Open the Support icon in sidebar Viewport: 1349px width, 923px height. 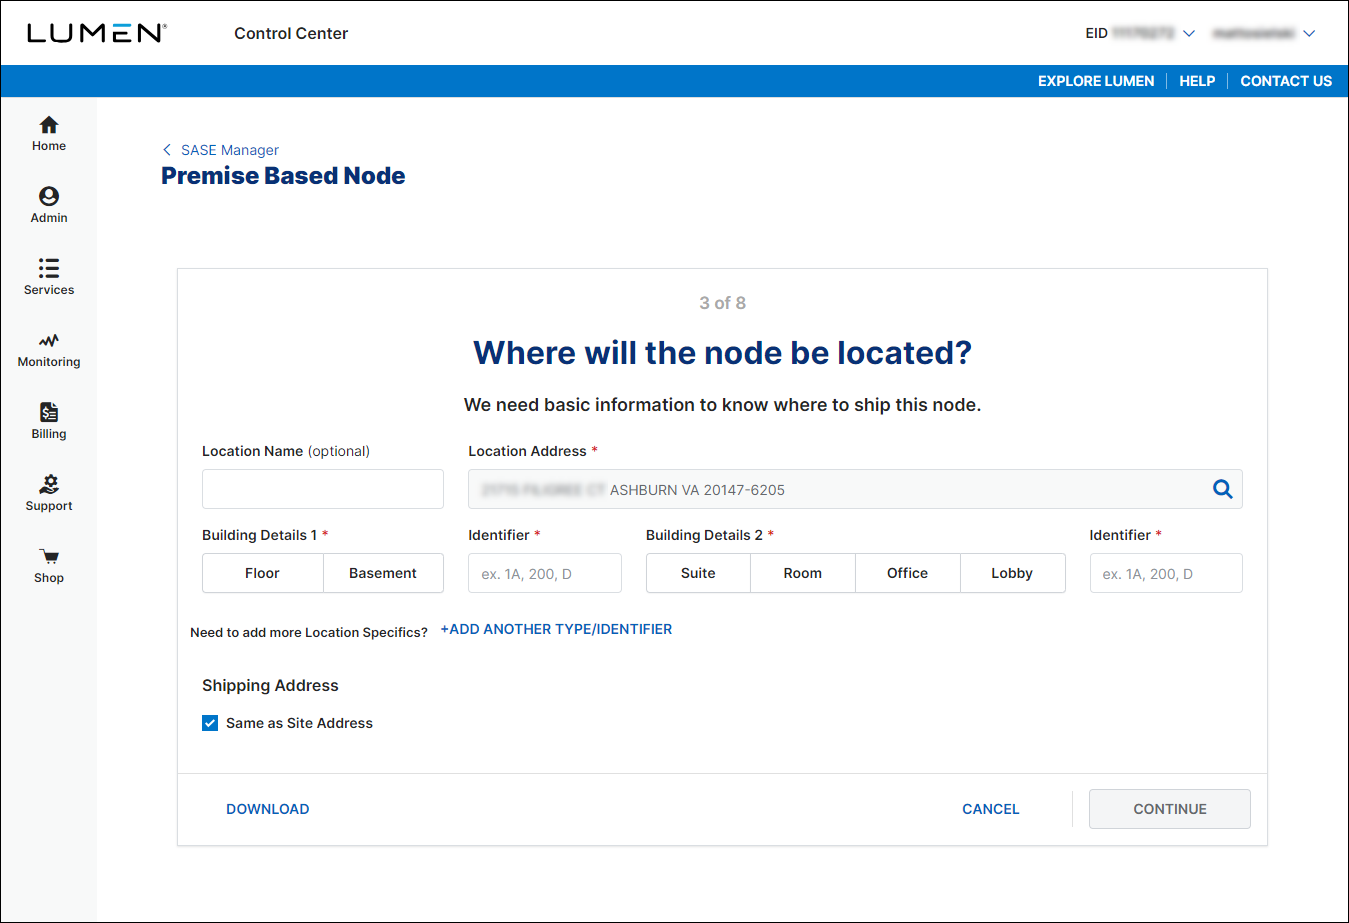click(49, 484)
